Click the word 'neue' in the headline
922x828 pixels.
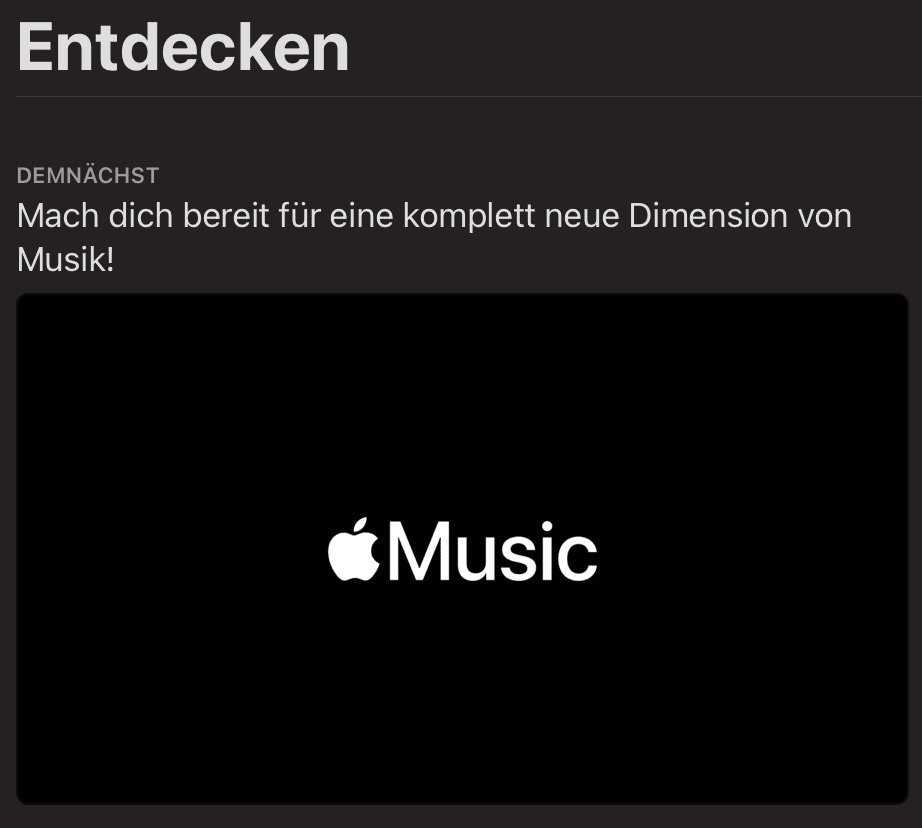pos(582,218)
